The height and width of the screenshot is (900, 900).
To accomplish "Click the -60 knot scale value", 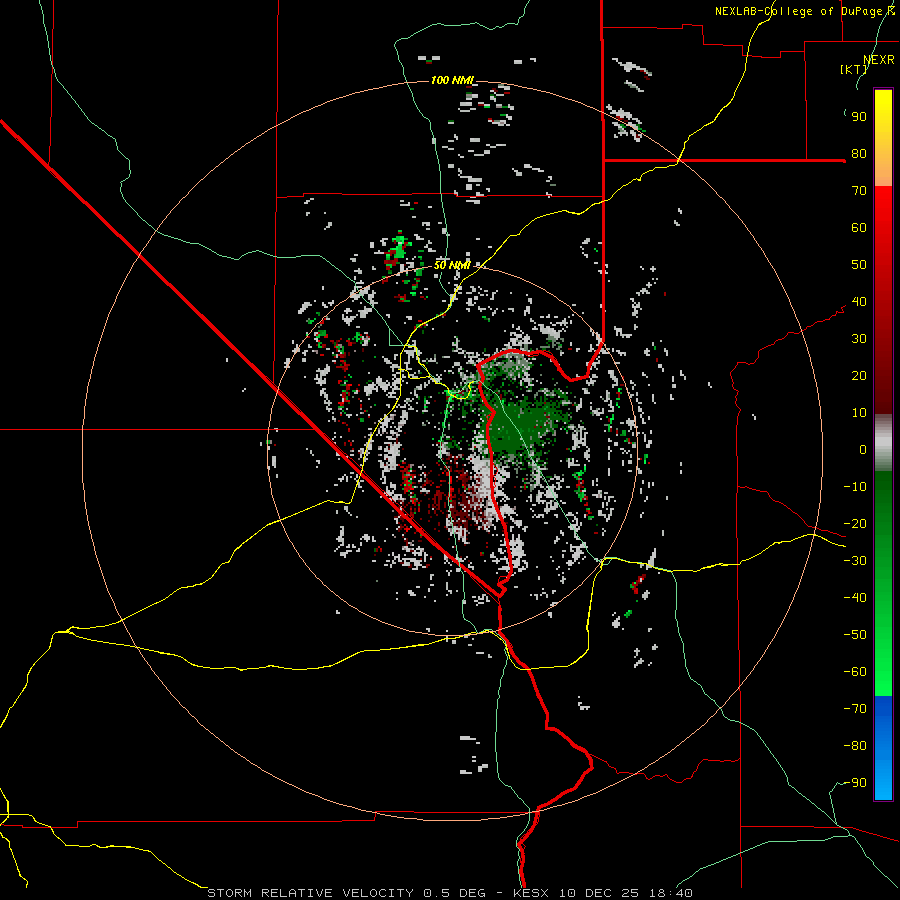I will 855,672.
